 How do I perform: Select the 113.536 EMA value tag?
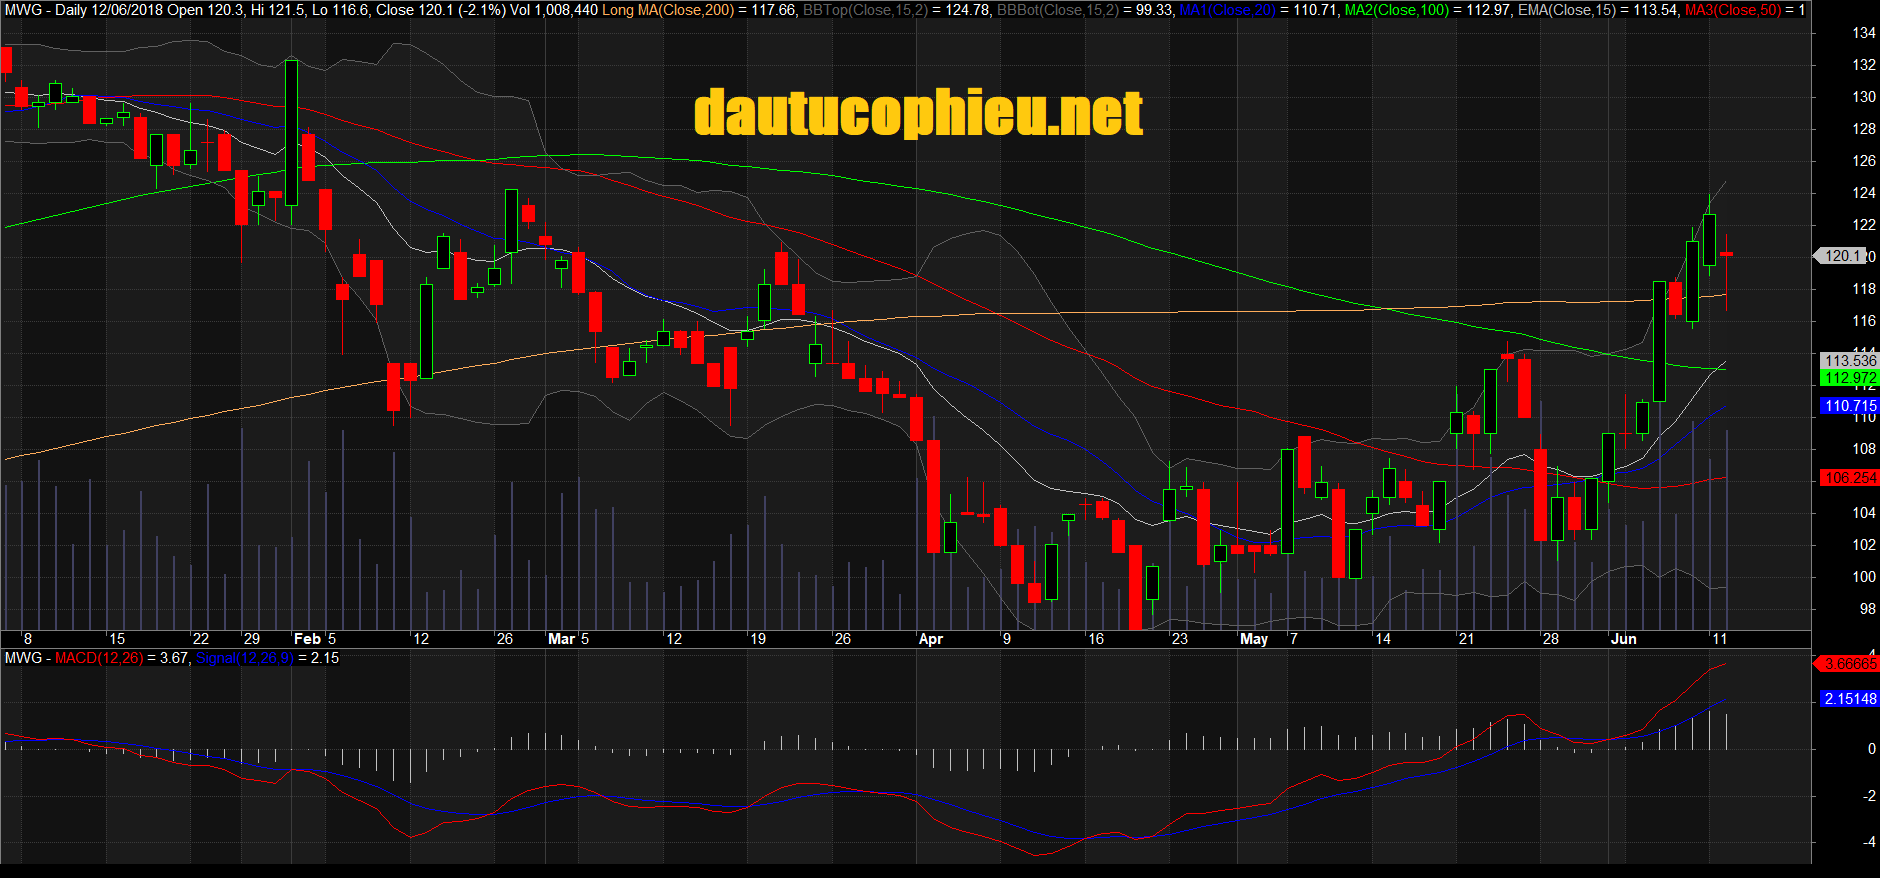click(1849, 361)
